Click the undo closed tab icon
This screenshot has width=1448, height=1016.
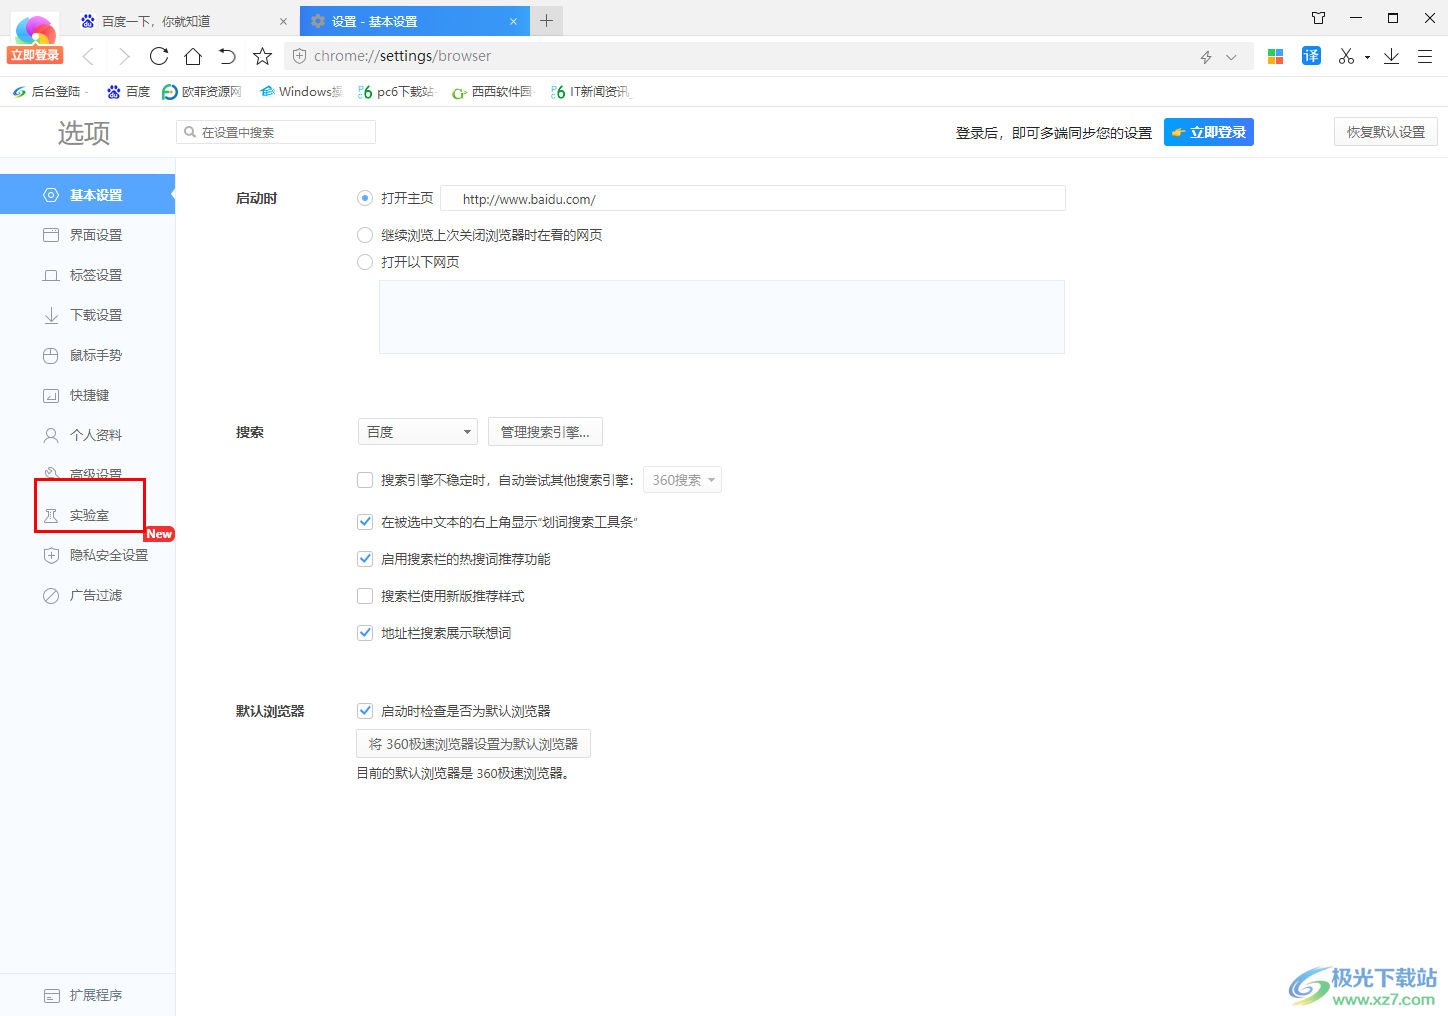pyautogui.click(x=227, y=56)
